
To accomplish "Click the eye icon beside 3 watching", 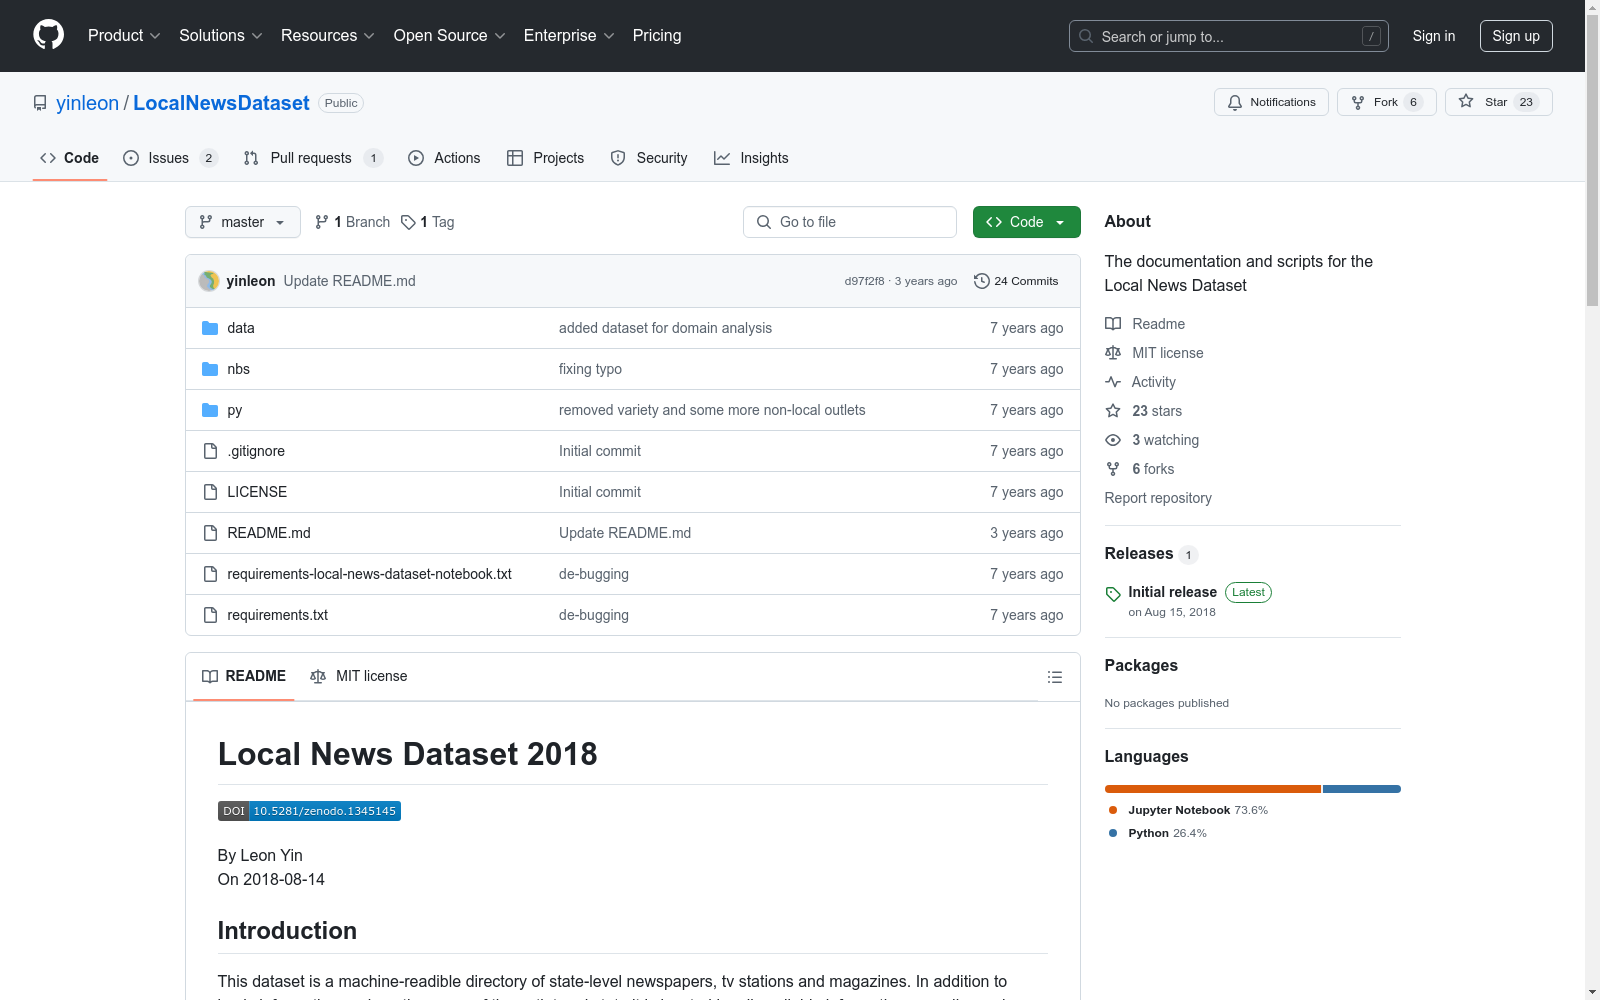I will (x=1113, y=440).
